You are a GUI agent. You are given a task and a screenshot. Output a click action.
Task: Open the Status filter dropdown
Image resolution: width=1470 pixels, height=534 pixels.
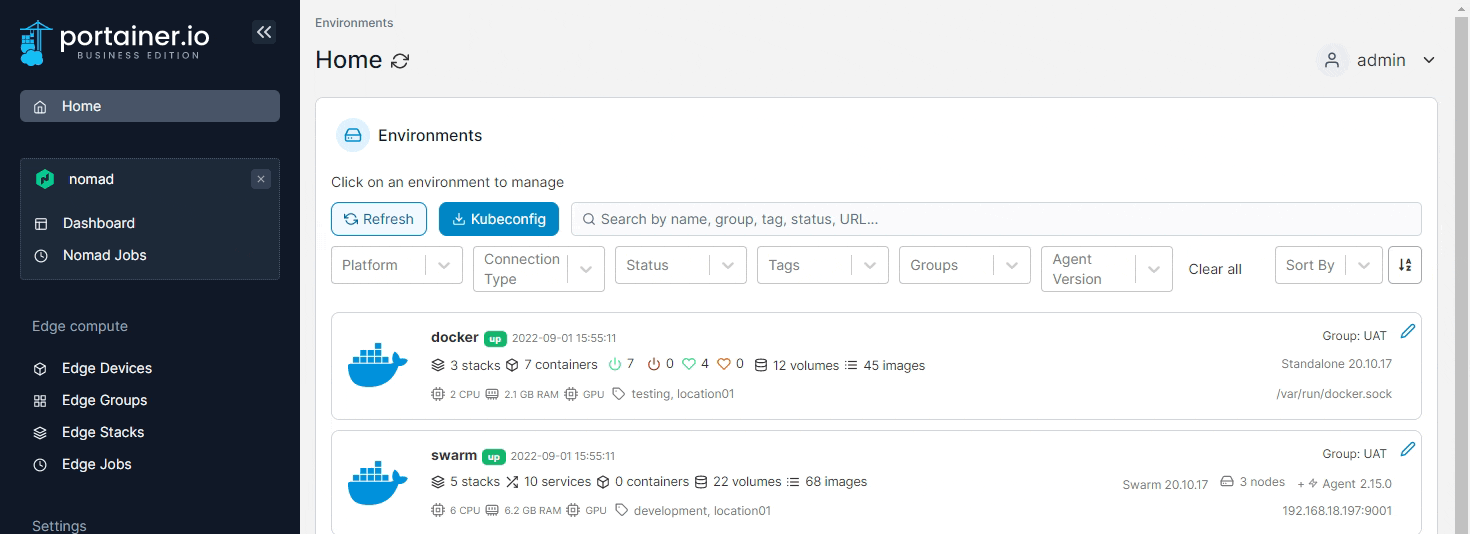tap(681, 265)
